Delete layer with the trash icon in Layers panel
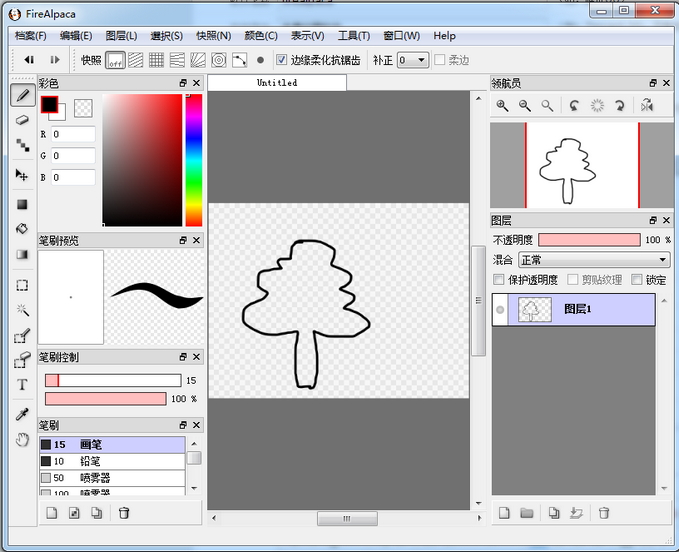The height and width of the screenshot is (552, 679). (604, 513)
